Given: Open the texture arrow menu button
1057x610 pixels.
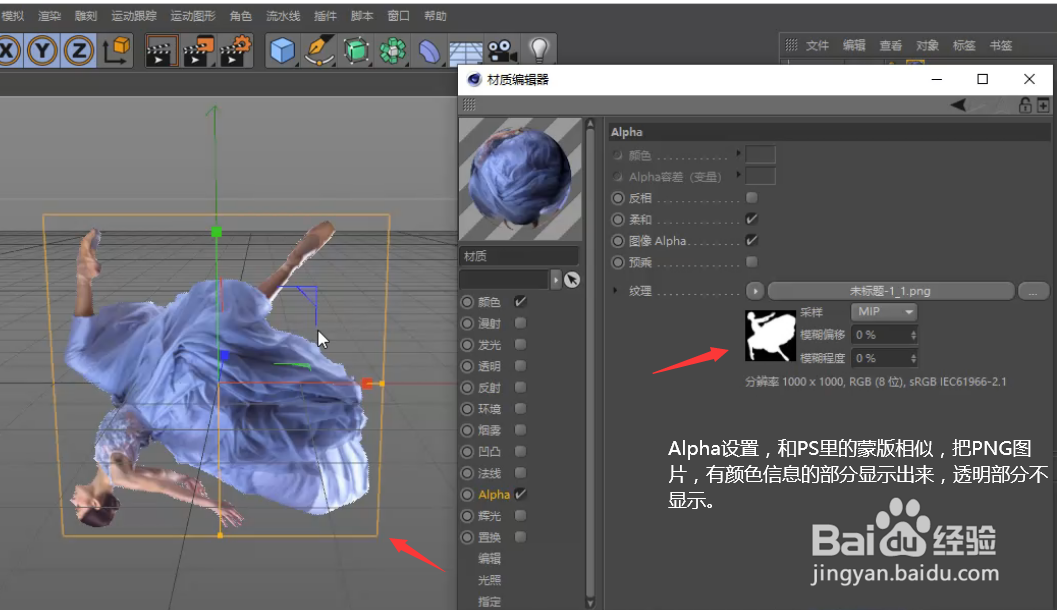Looking at the screenshot, I should 755,291.
